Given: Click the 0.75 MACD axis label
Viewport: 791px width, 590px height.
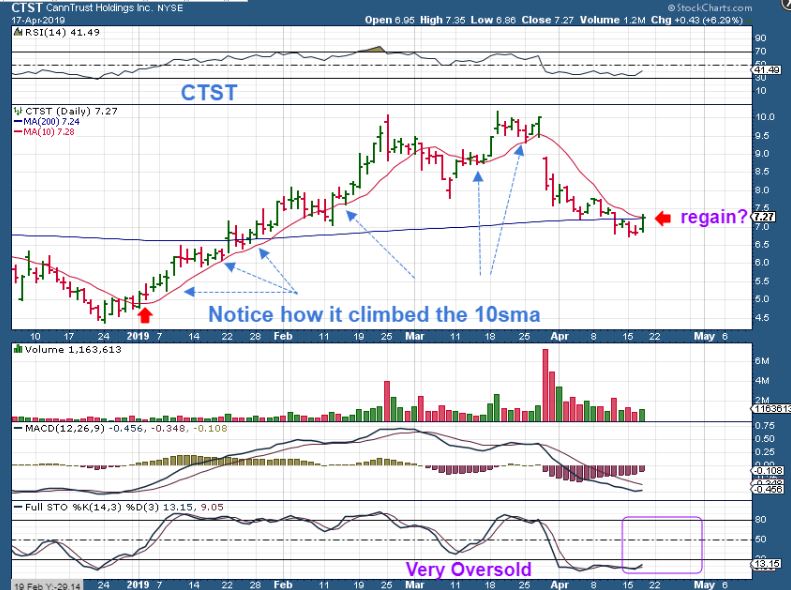Looking at the screenshot, I should (x=765, y=426).
